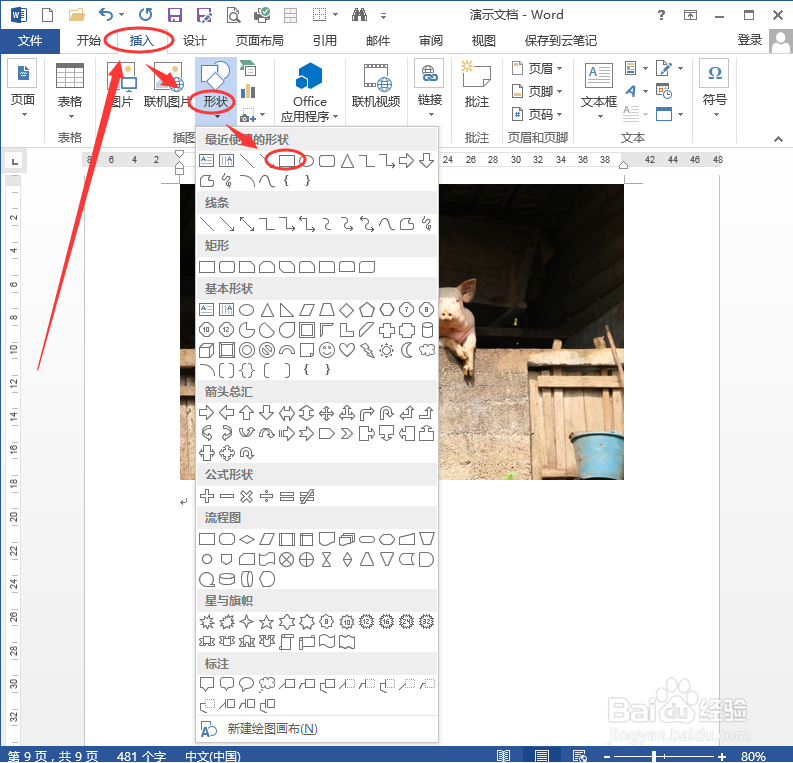Select the 4-point star shape
The image size is (793, 763).
[x=247, y=621]
